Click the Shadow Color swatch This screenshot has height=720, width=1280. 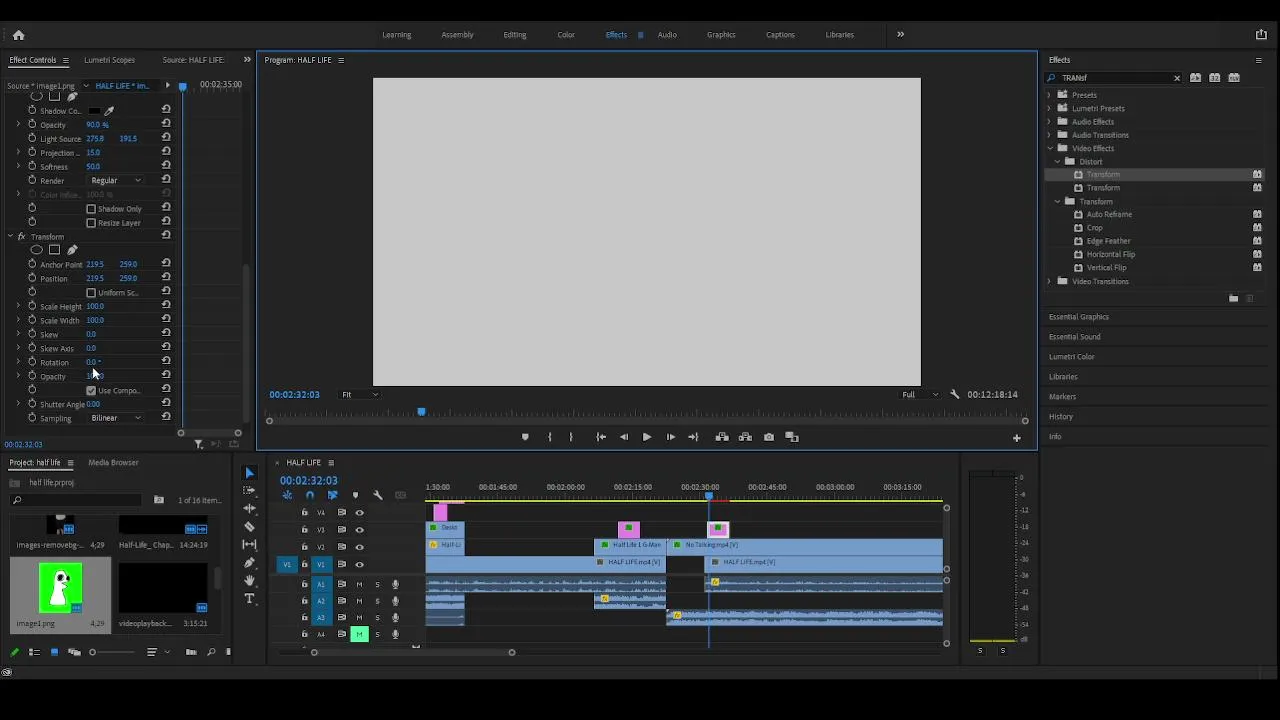tap(95, 111)
